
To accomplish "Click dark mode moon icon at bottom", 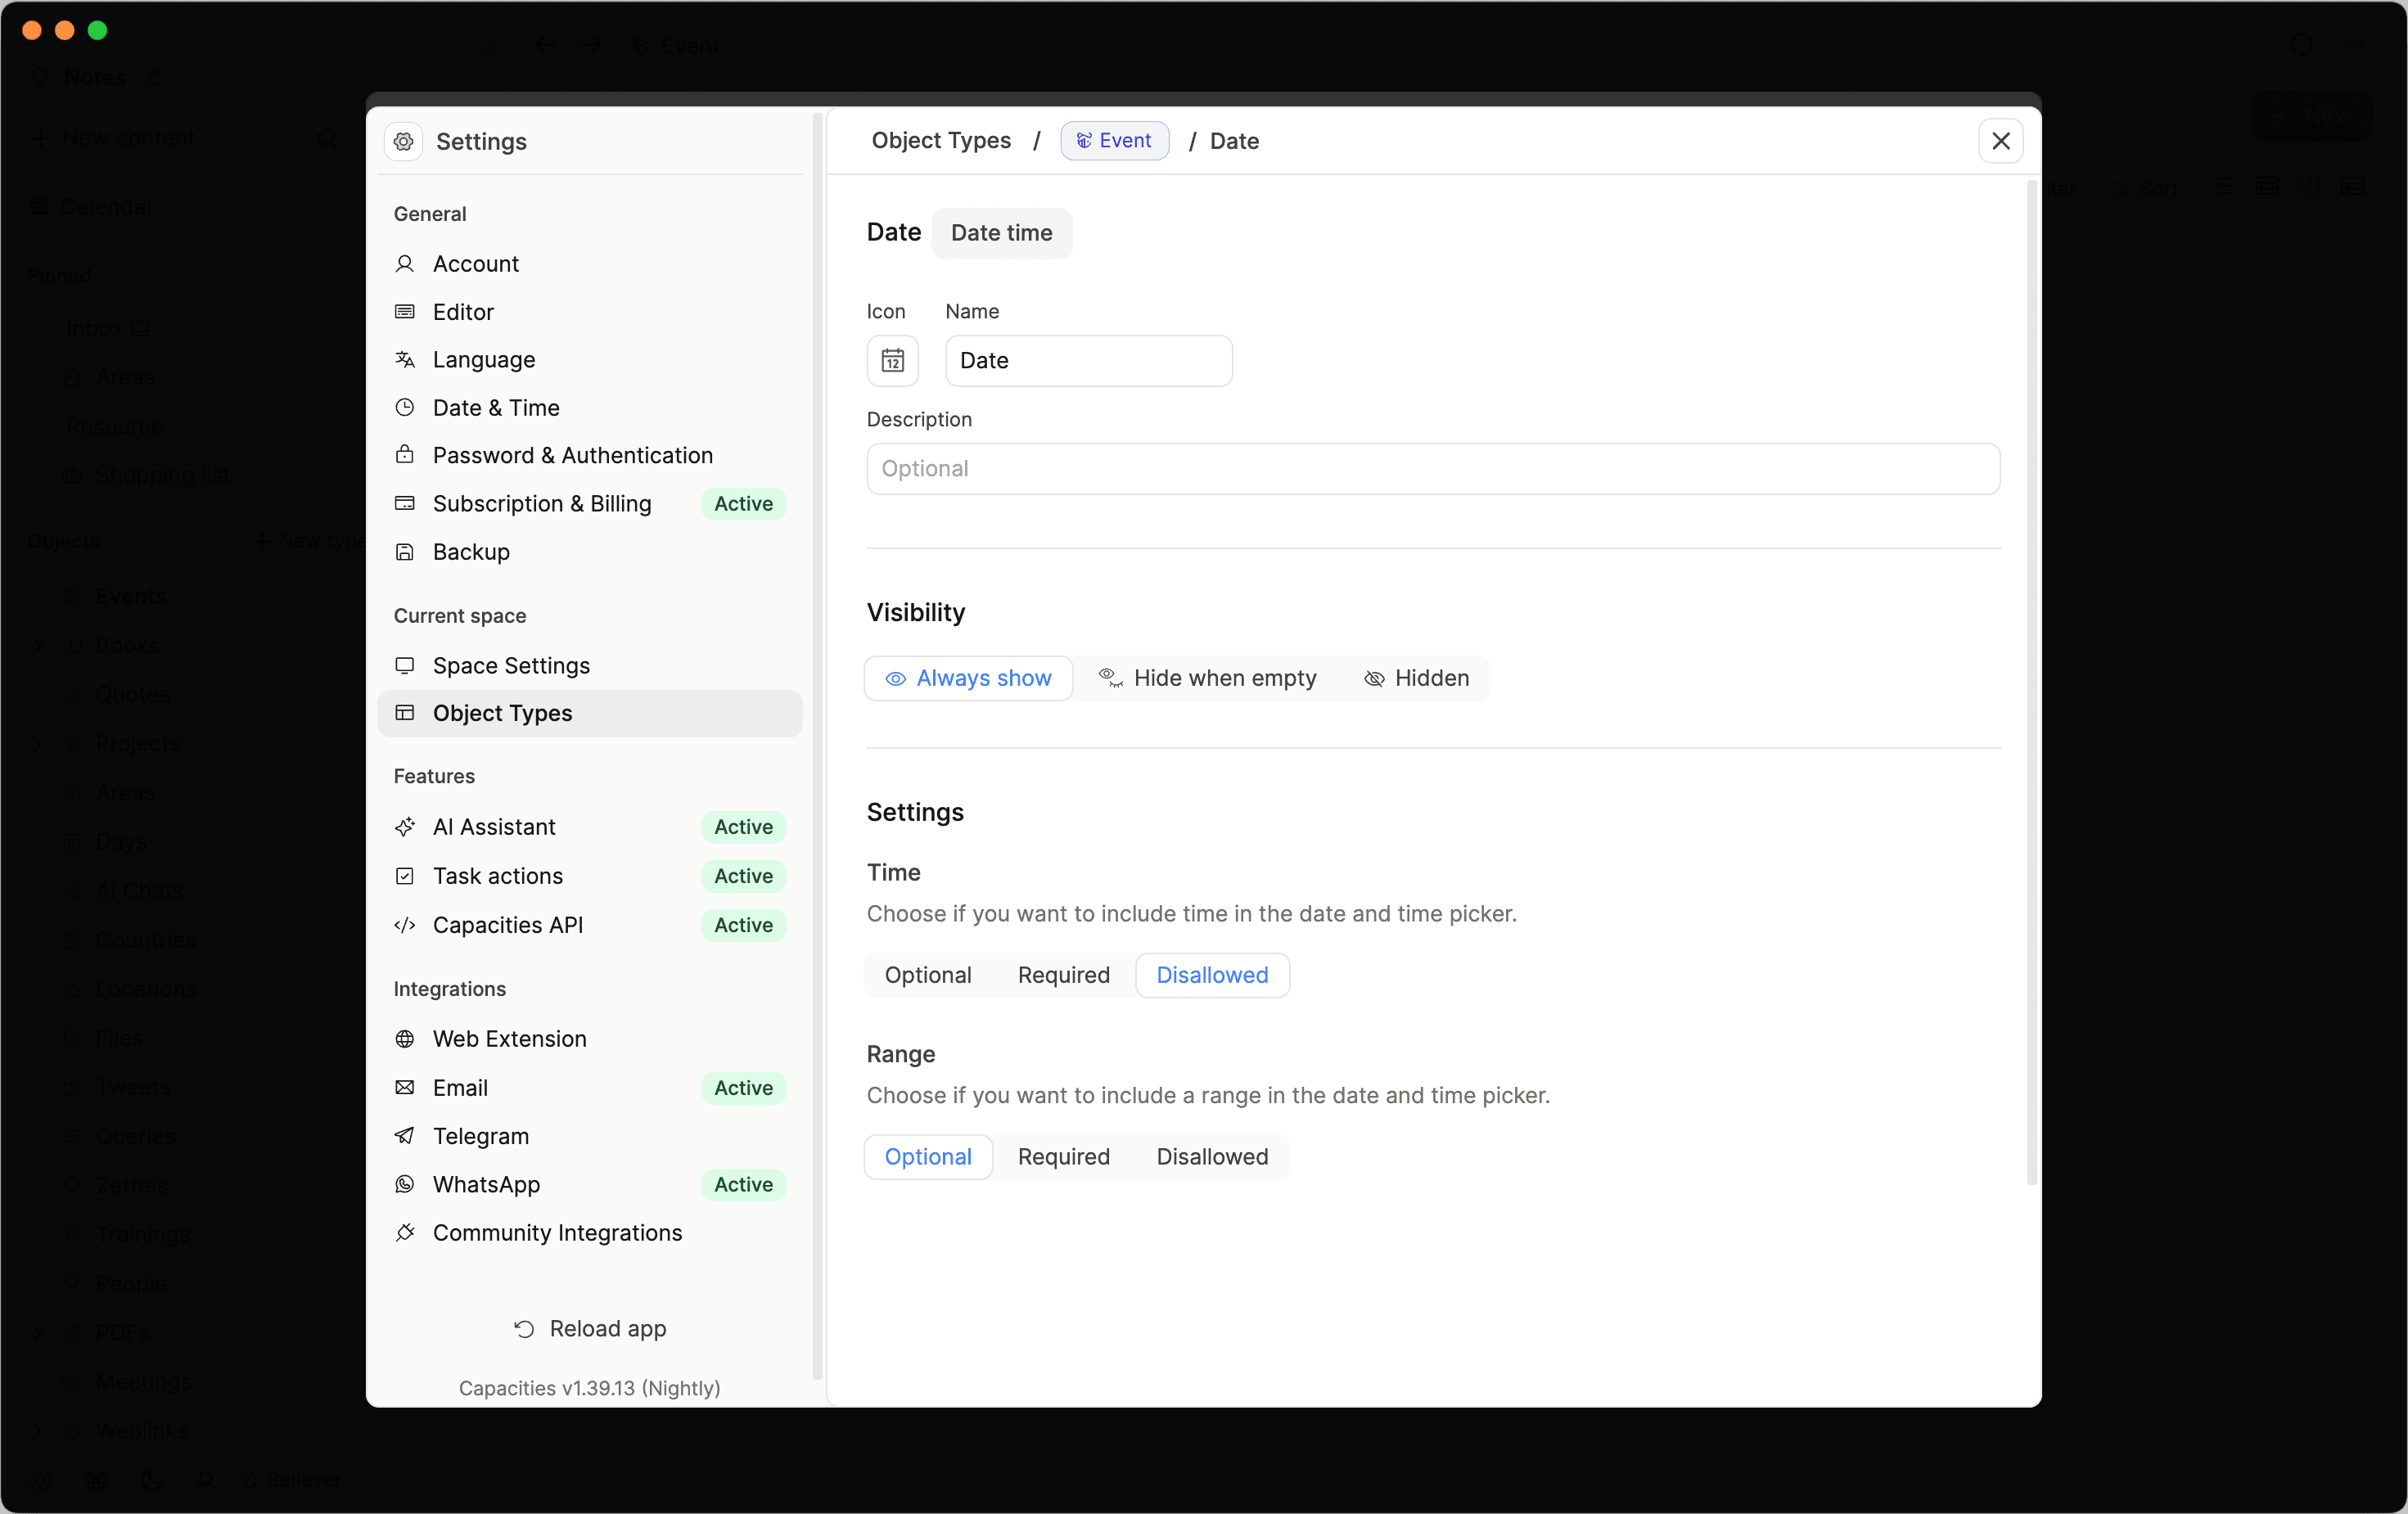I will (x=152, y=1481).
